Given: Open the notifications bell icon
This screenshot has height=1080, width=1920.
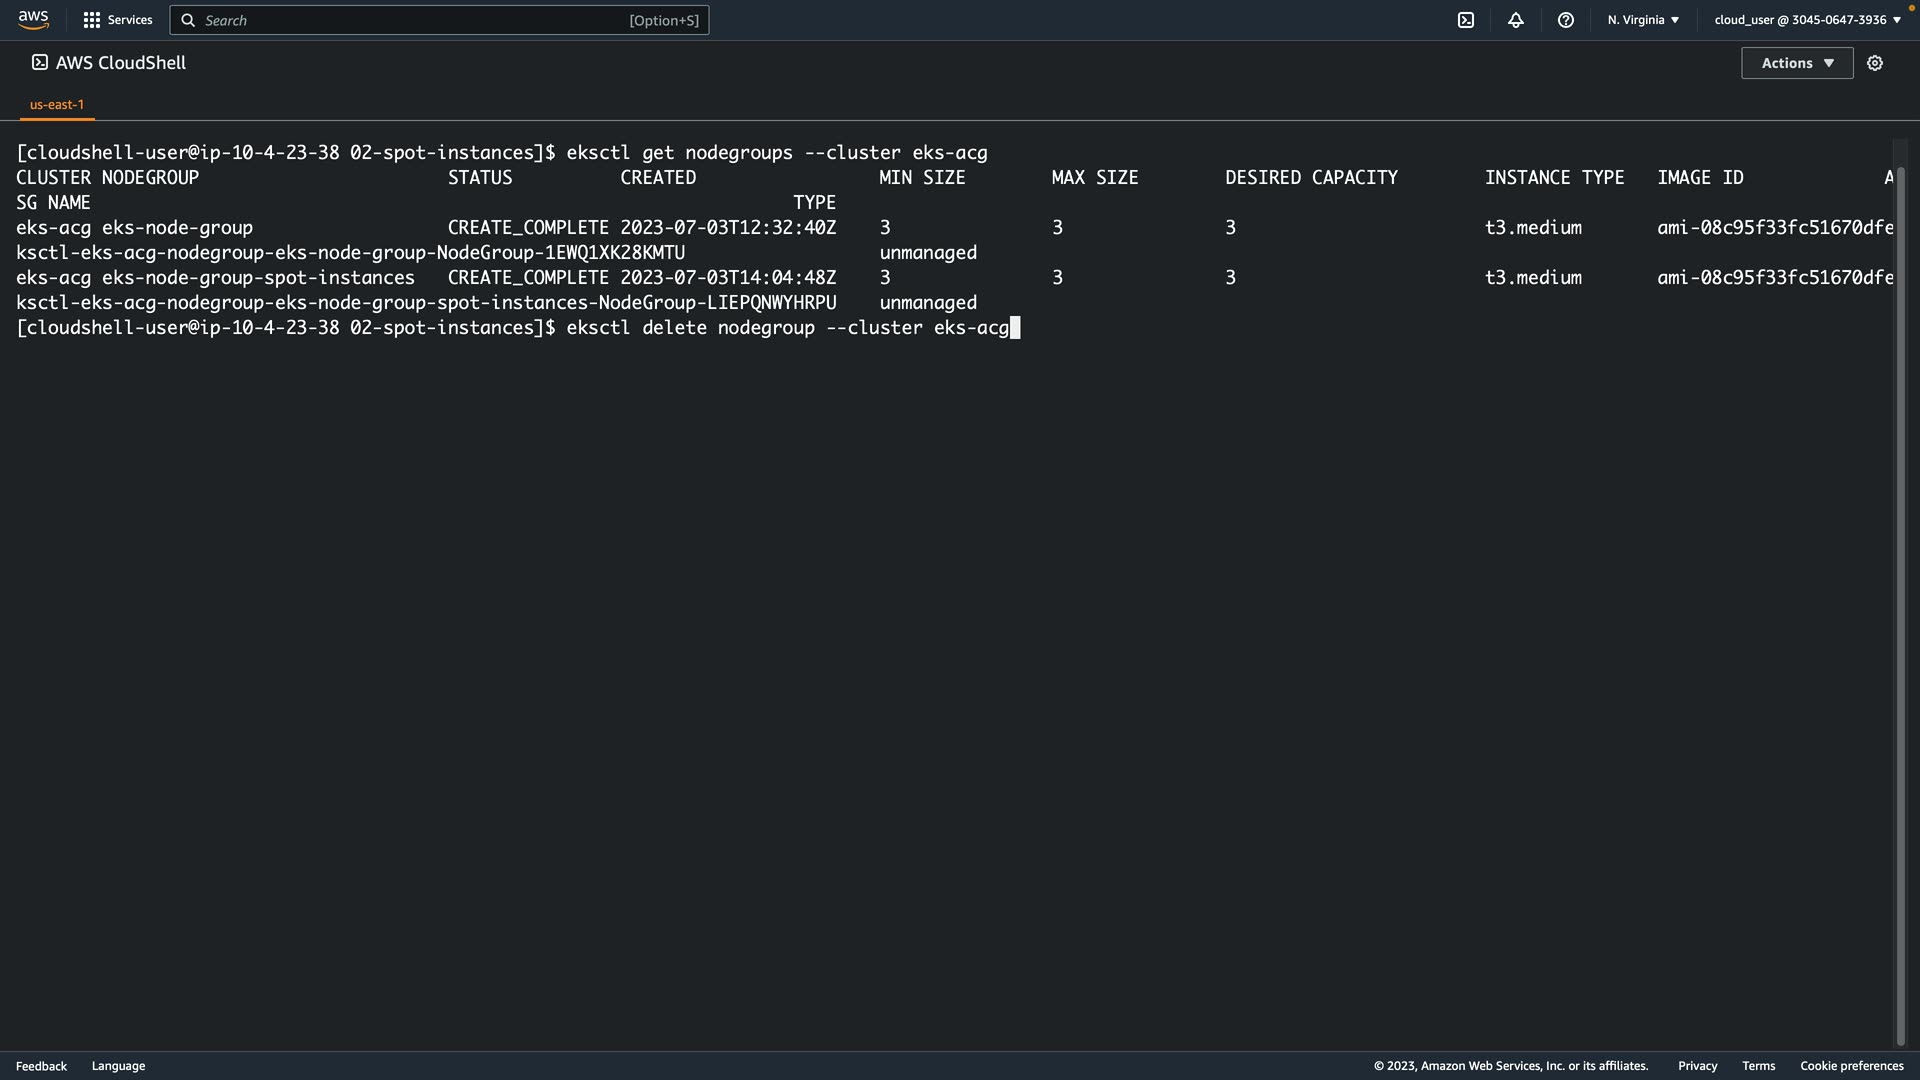Looking at the screenshot, I should pos(1516,20).
